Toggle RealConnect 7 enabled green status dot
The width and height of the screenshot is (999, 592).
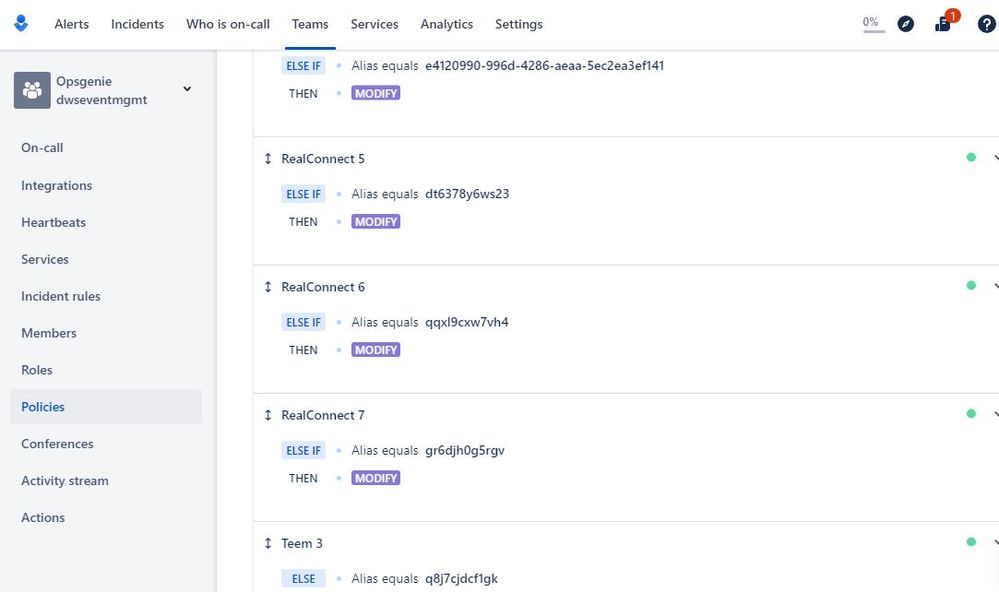click(x=971, y=414)
